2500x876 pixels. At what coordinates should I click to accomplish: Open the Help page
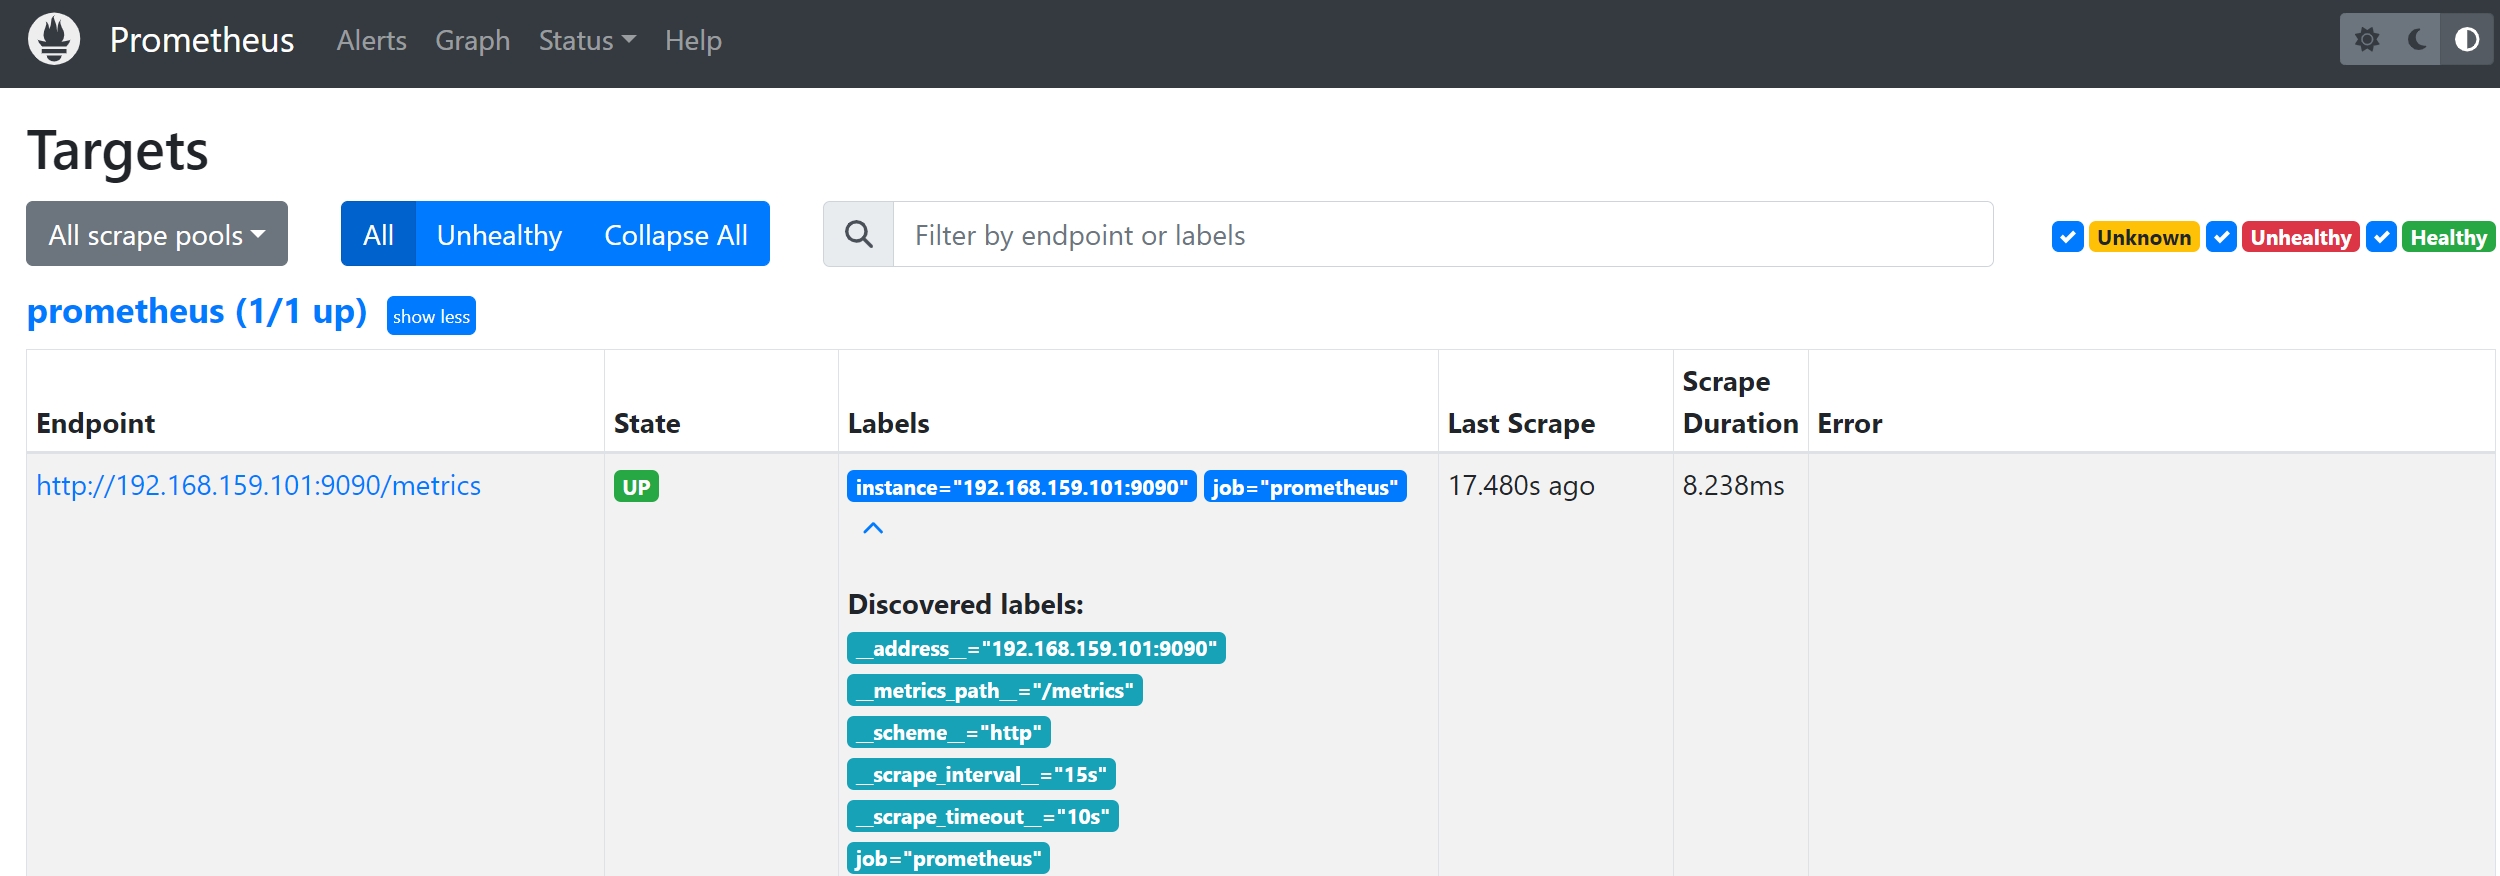click(x=693, y=40)
